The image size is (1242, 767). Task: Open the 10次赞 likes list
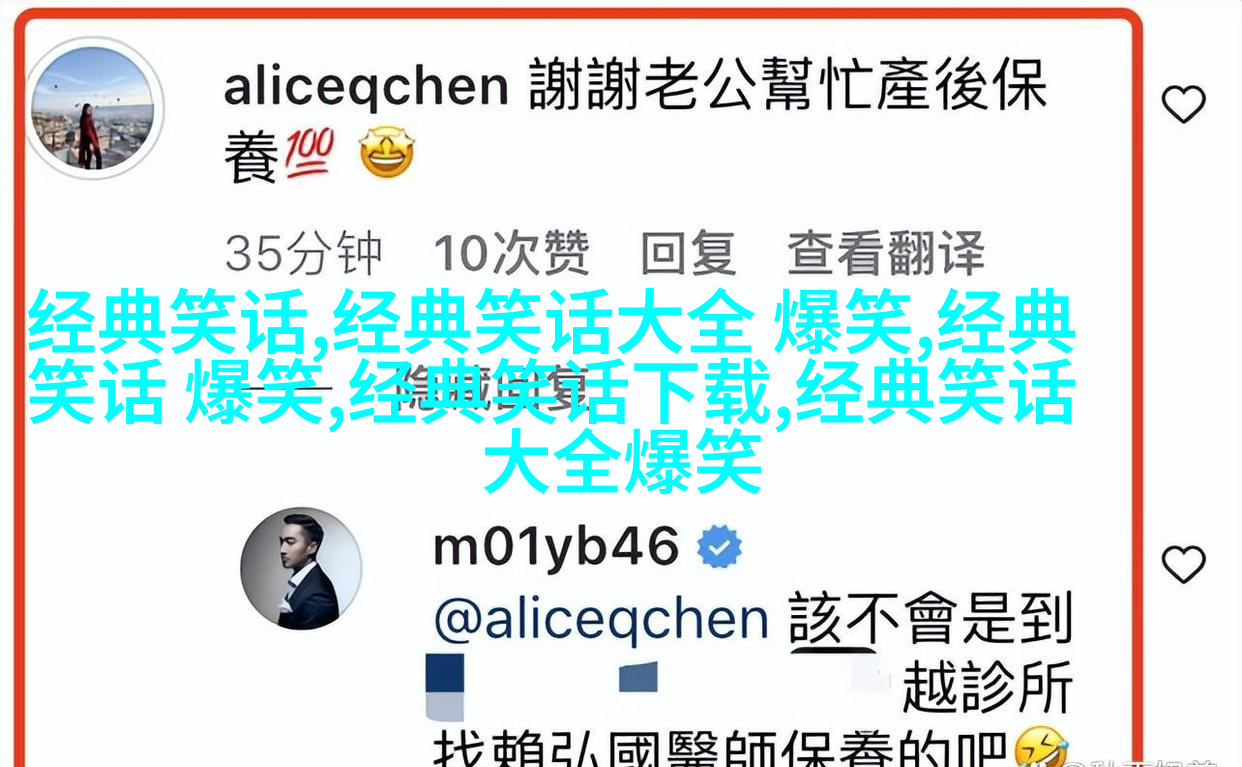(511, 254)
